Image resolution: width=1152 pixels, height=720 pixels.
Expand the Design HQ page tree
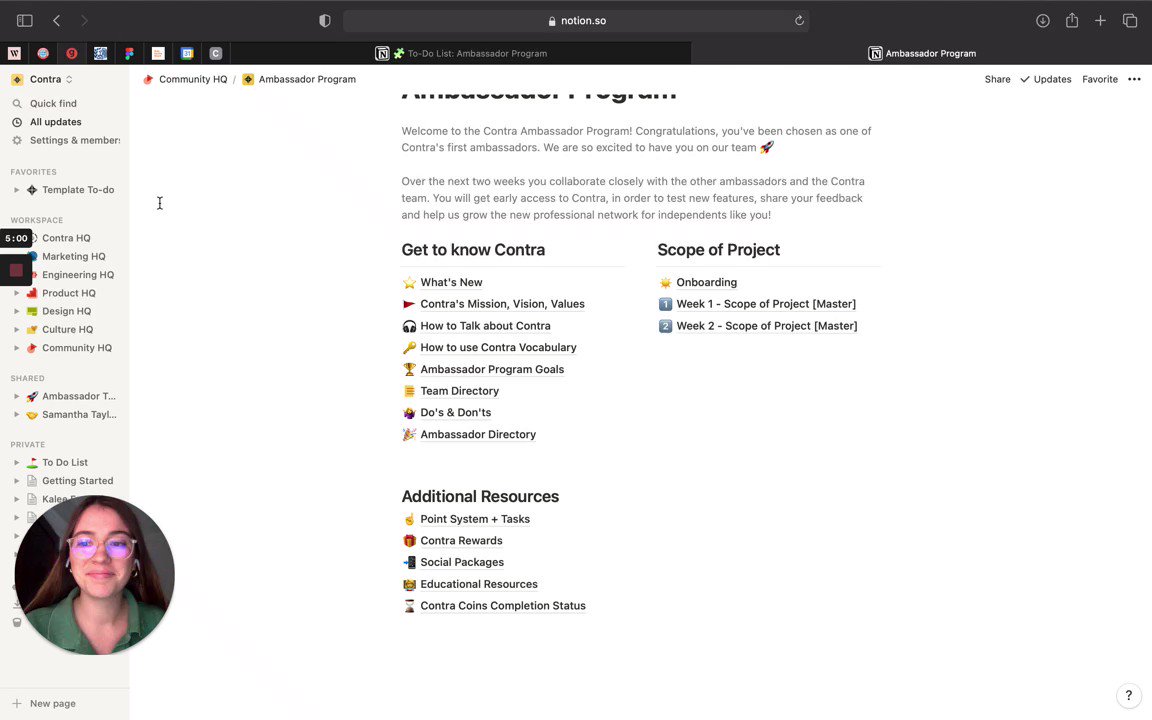pos(16,312)
